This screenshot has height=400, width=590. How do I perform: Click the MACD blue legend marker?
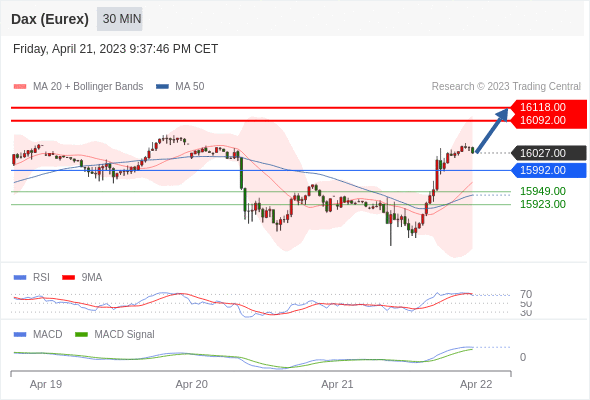click(x=20, y=335)
